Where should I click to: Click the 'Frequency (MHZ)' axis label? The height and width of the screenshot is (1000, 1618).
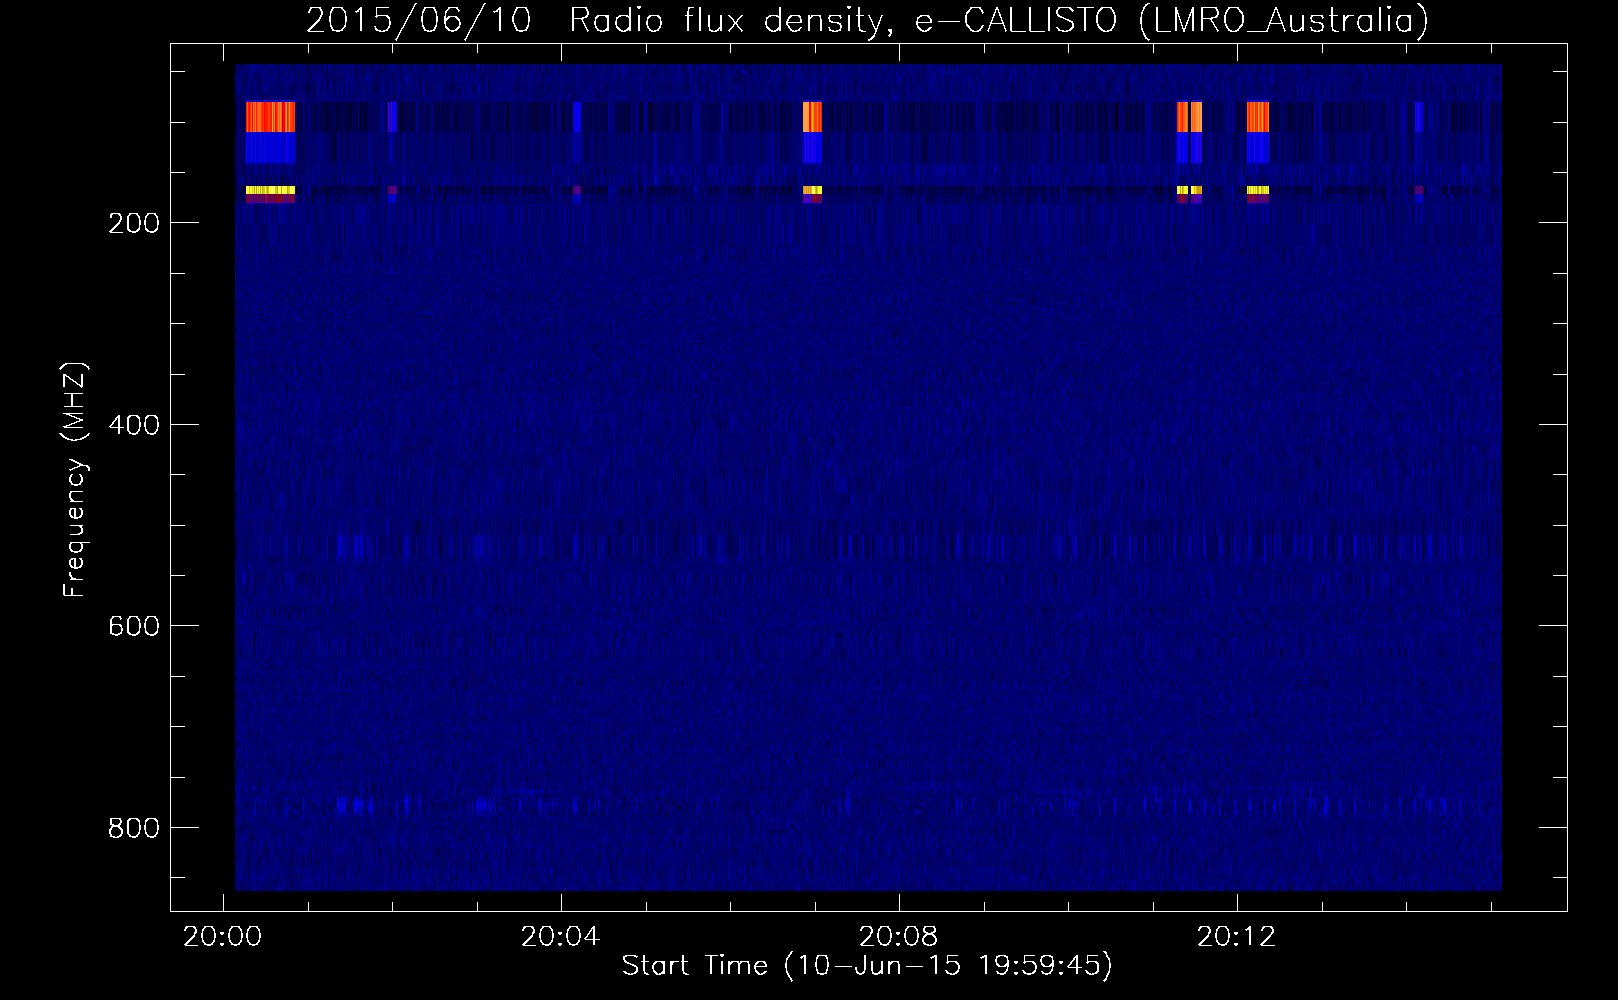click(75, 479)
